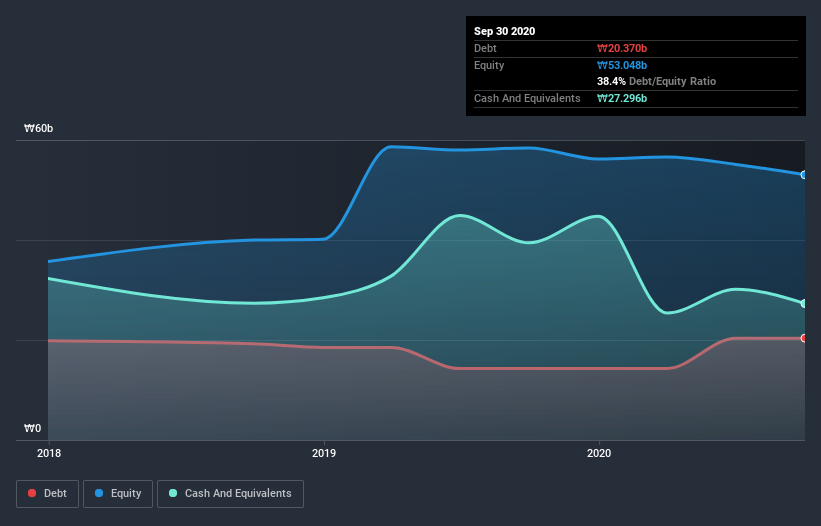Image resolution: width=821 pixels, height=526 pixels.
Task: Click the Cash And Equivalents tooltip label
Action: [527, 98]
